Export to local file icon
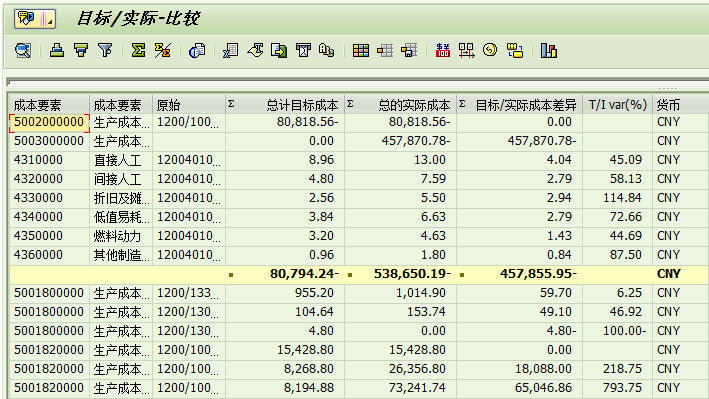This screenshot has height=399, width=709. tap(279, 50)
